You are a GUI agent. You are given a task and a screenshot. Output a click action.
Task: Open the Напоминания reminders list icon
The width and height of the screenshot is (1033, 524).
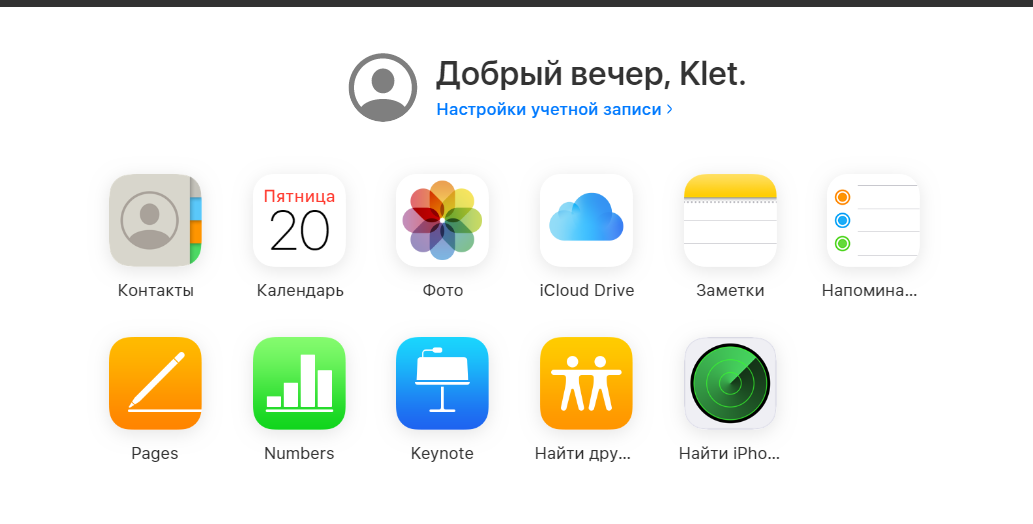click(874, 220)
